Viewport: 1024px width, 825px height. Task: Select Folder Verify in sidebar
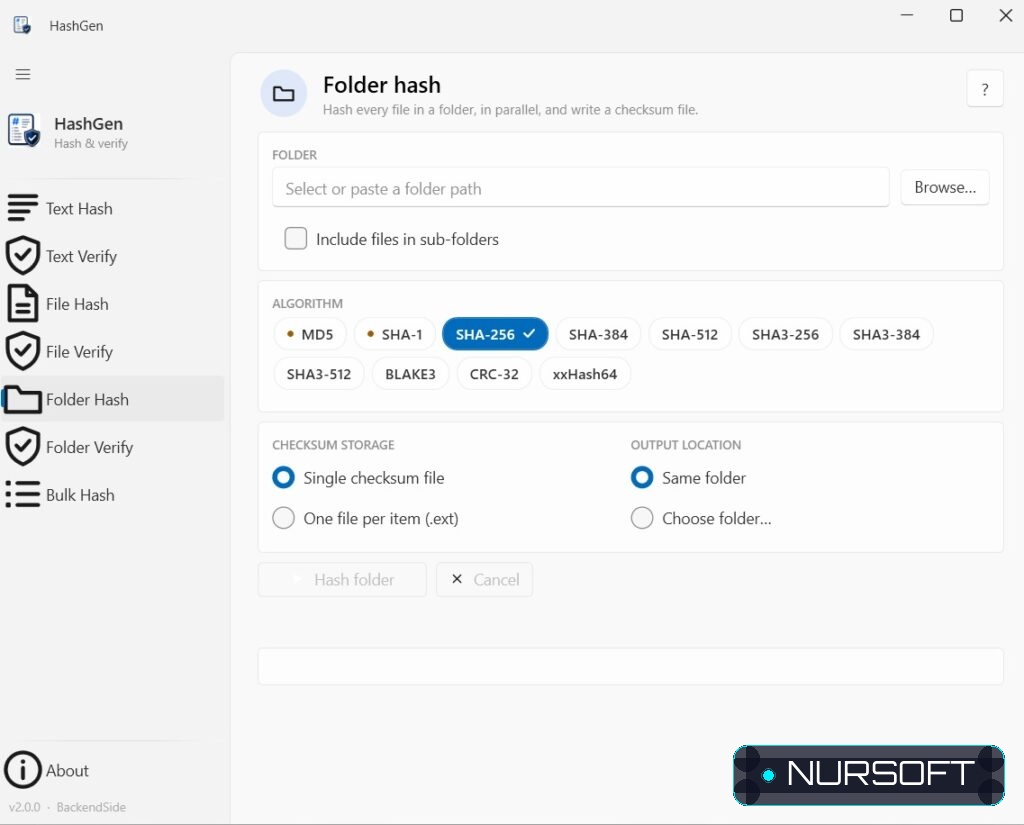pos(89,447)
